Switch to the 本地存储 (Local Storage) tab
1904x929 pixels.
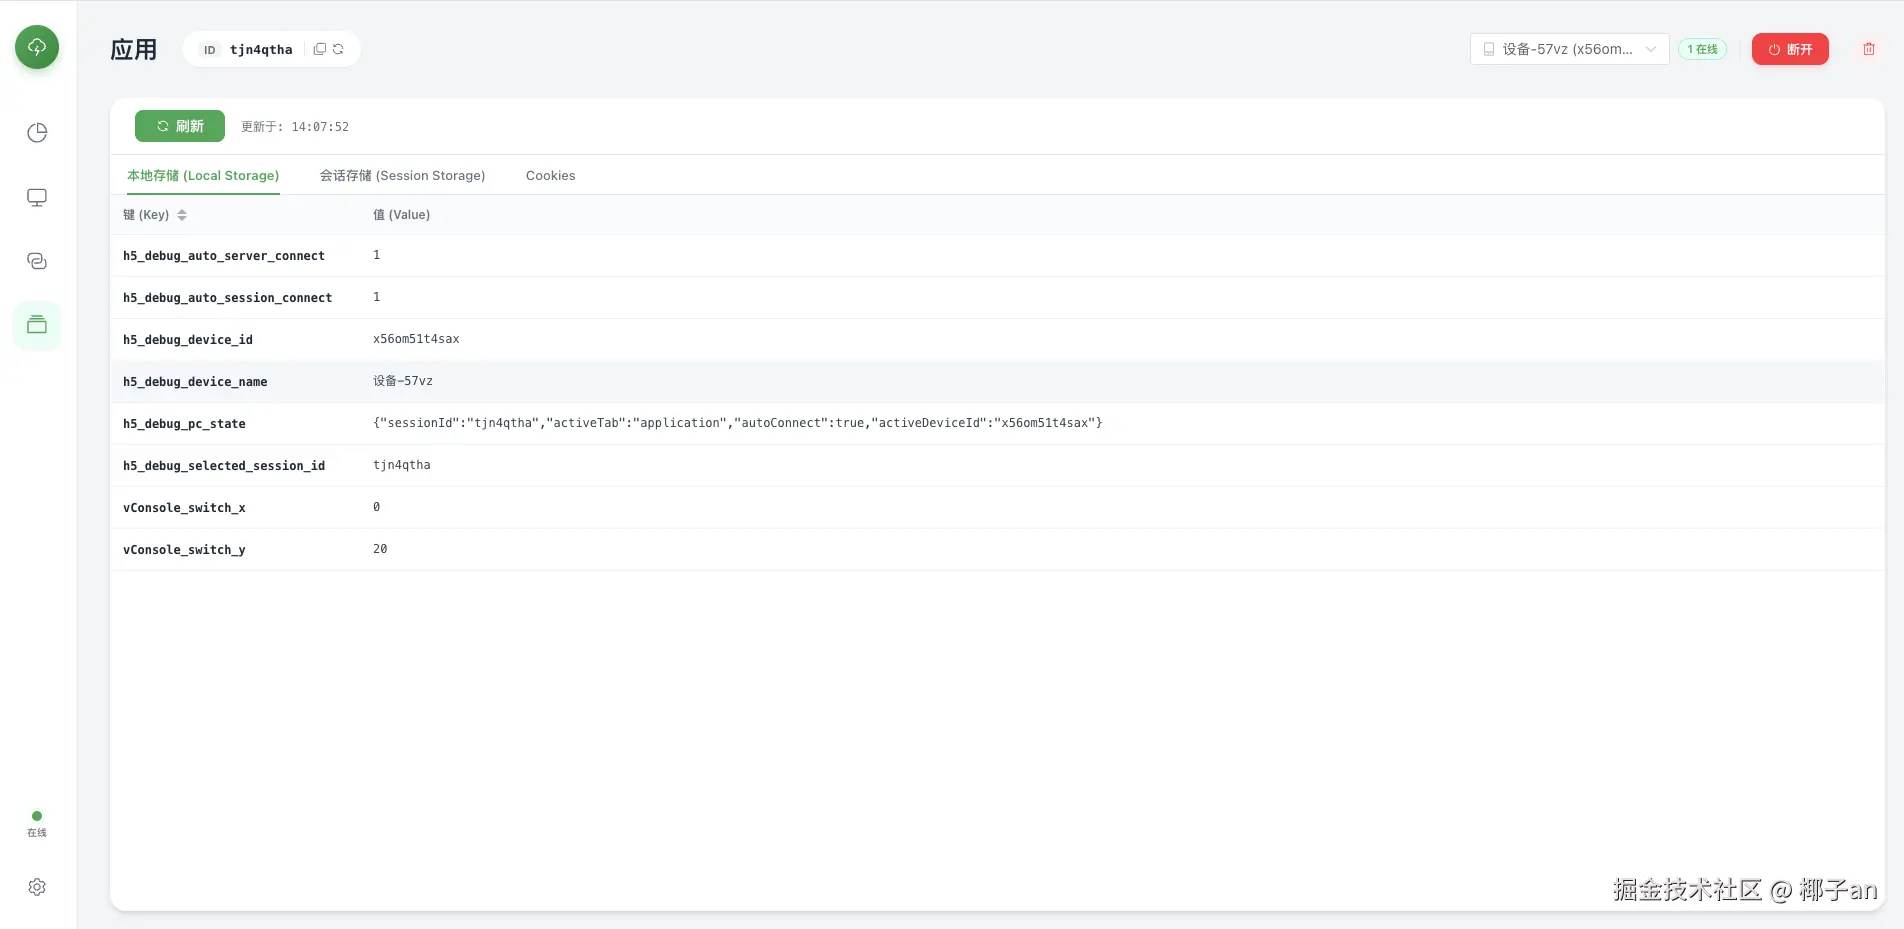(203, 176)
